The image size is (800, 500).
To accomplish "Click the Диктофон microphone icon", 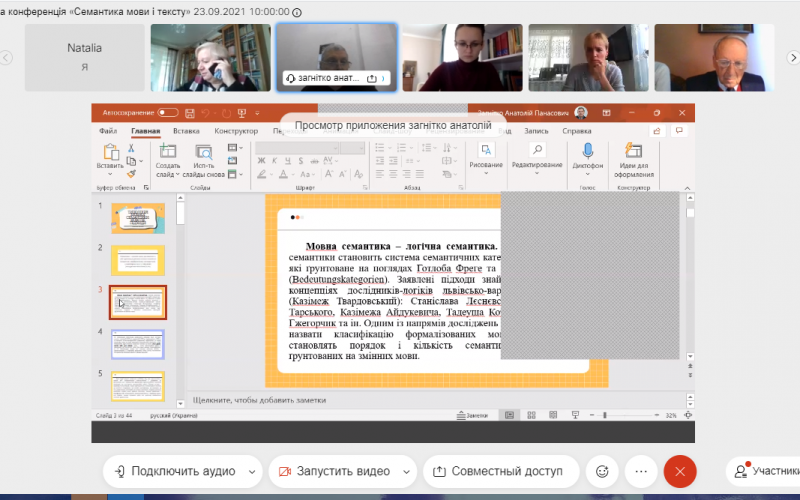I will (x=588, y=152).
